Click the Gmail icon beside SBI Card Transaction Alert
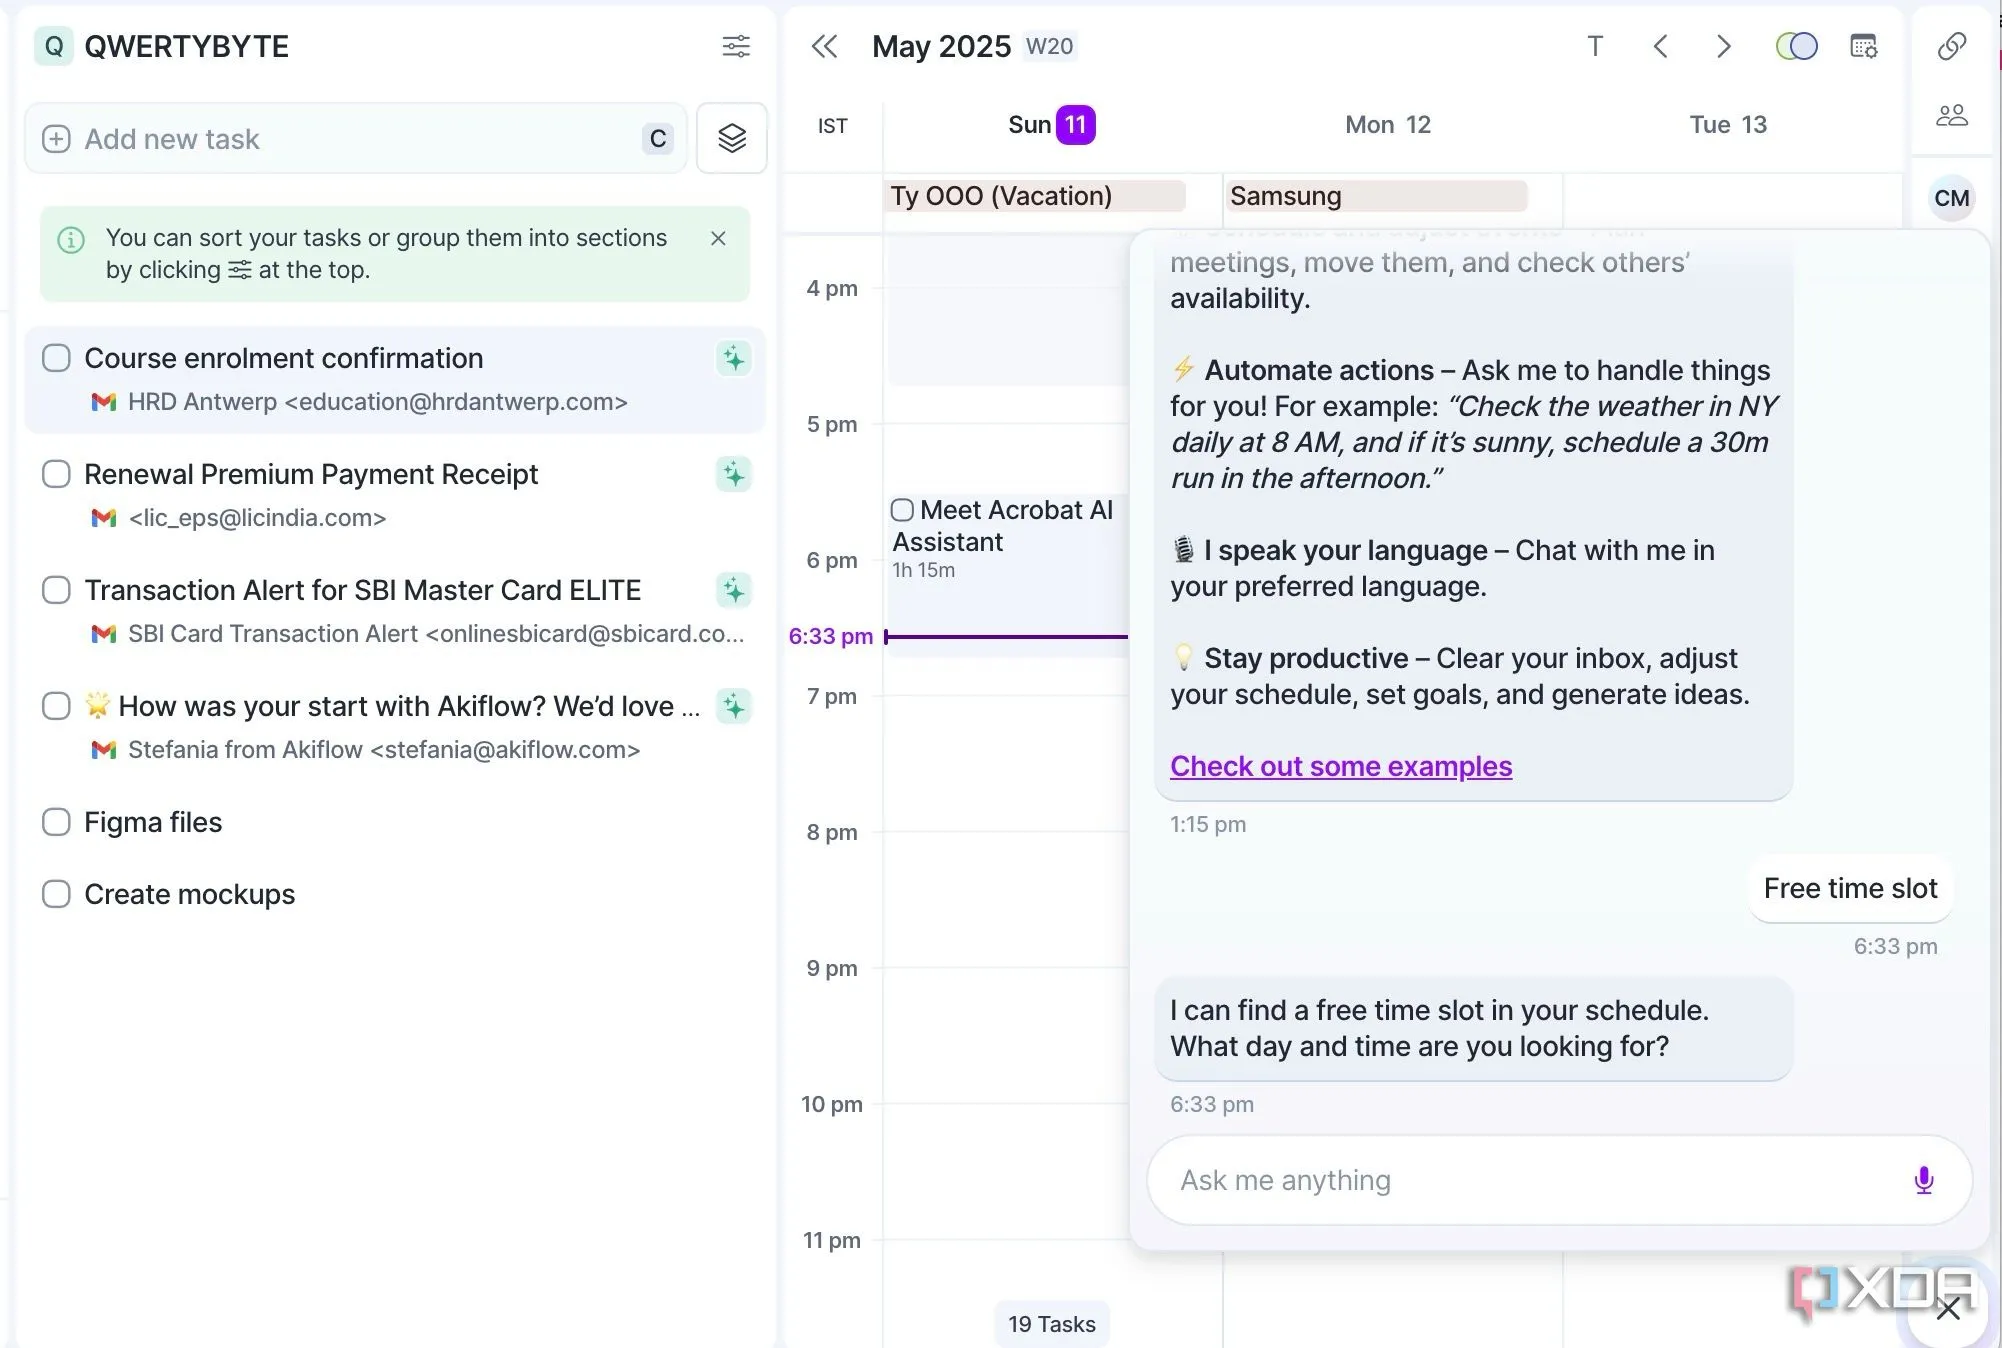Image resolution: width=2002 pixels, height=1348 pixels. tap(103, 634)
